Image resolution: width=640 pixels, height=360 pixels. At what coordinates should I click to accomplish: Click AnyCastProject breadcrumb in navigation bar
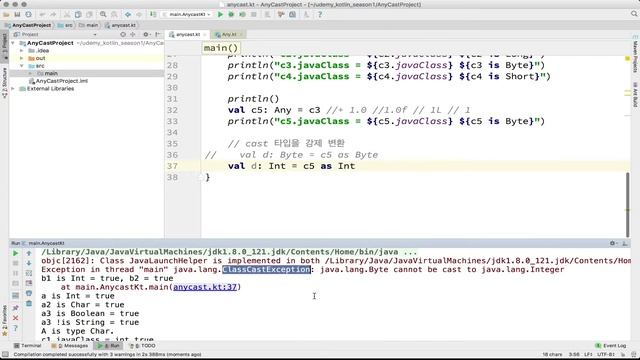[x=29, y=25]
